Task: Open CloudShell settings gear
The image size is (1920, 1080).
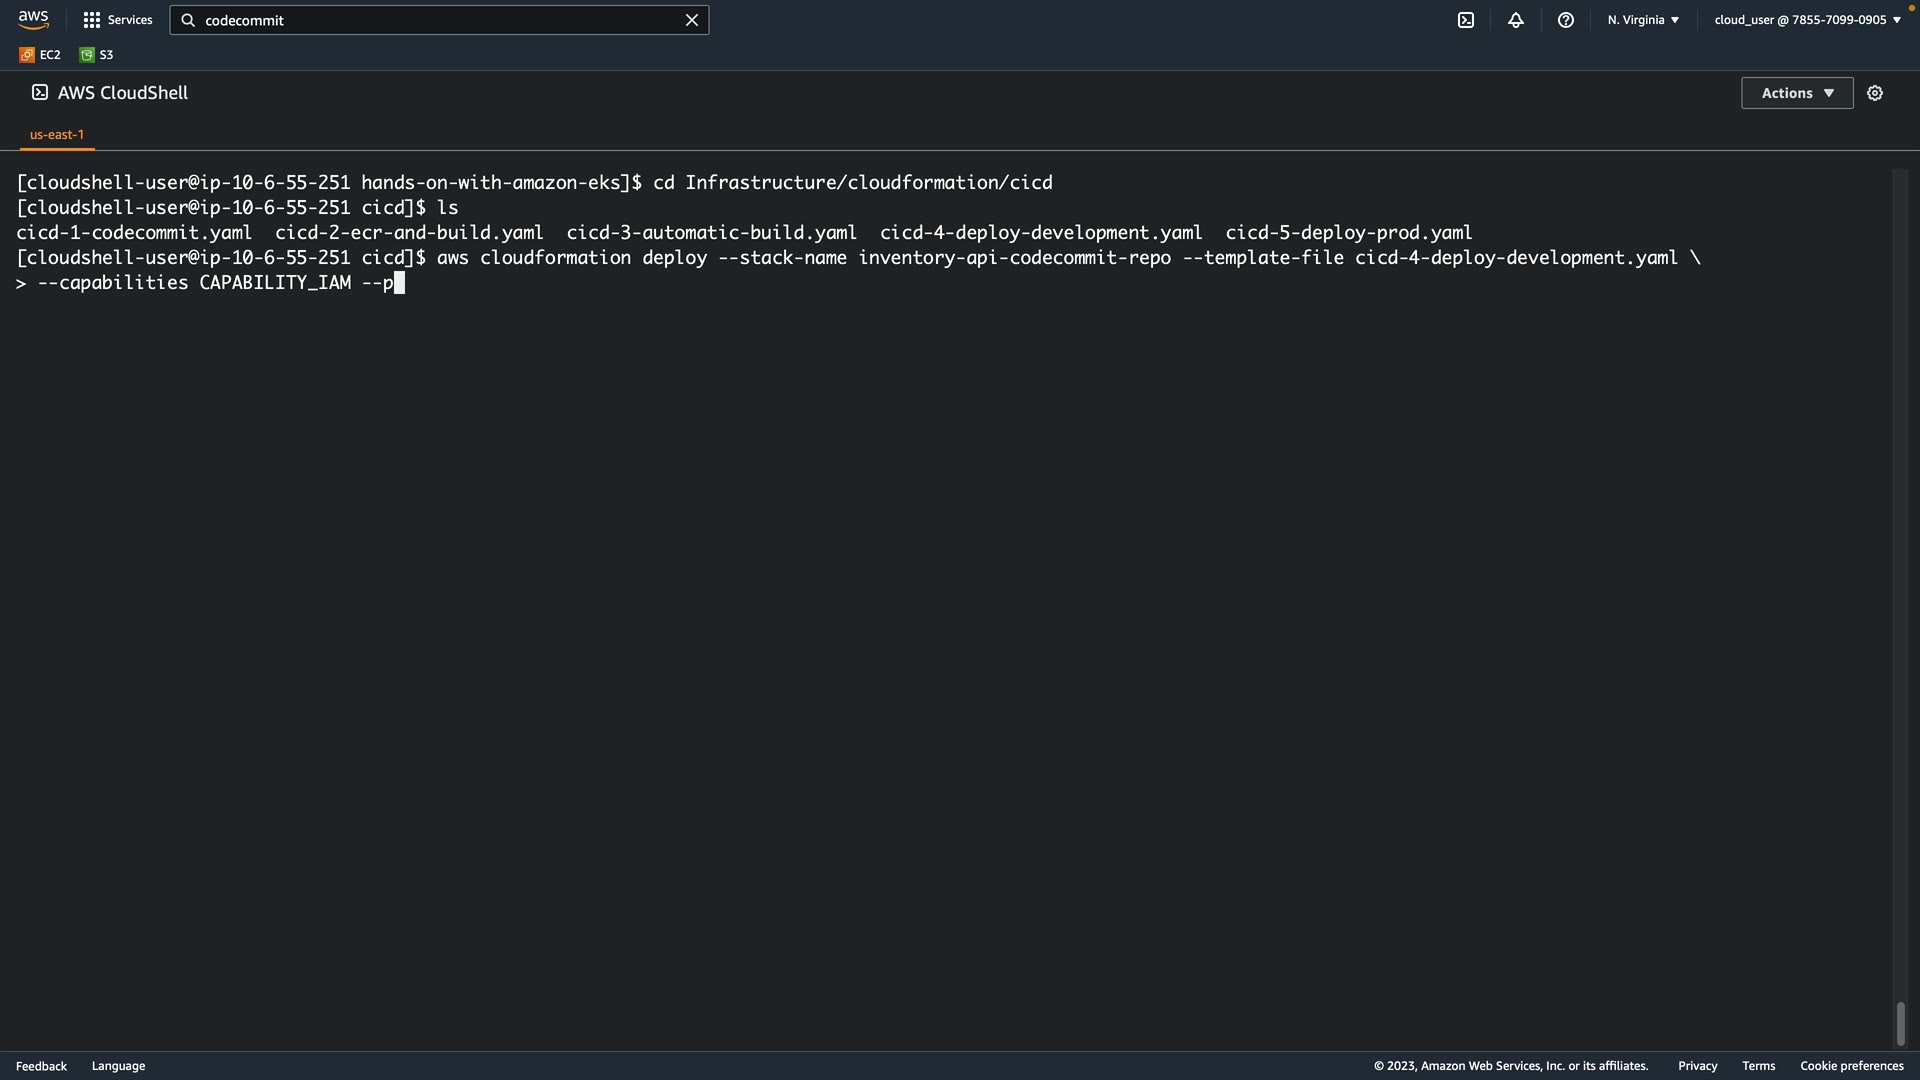Action: tap(1875, 93)
